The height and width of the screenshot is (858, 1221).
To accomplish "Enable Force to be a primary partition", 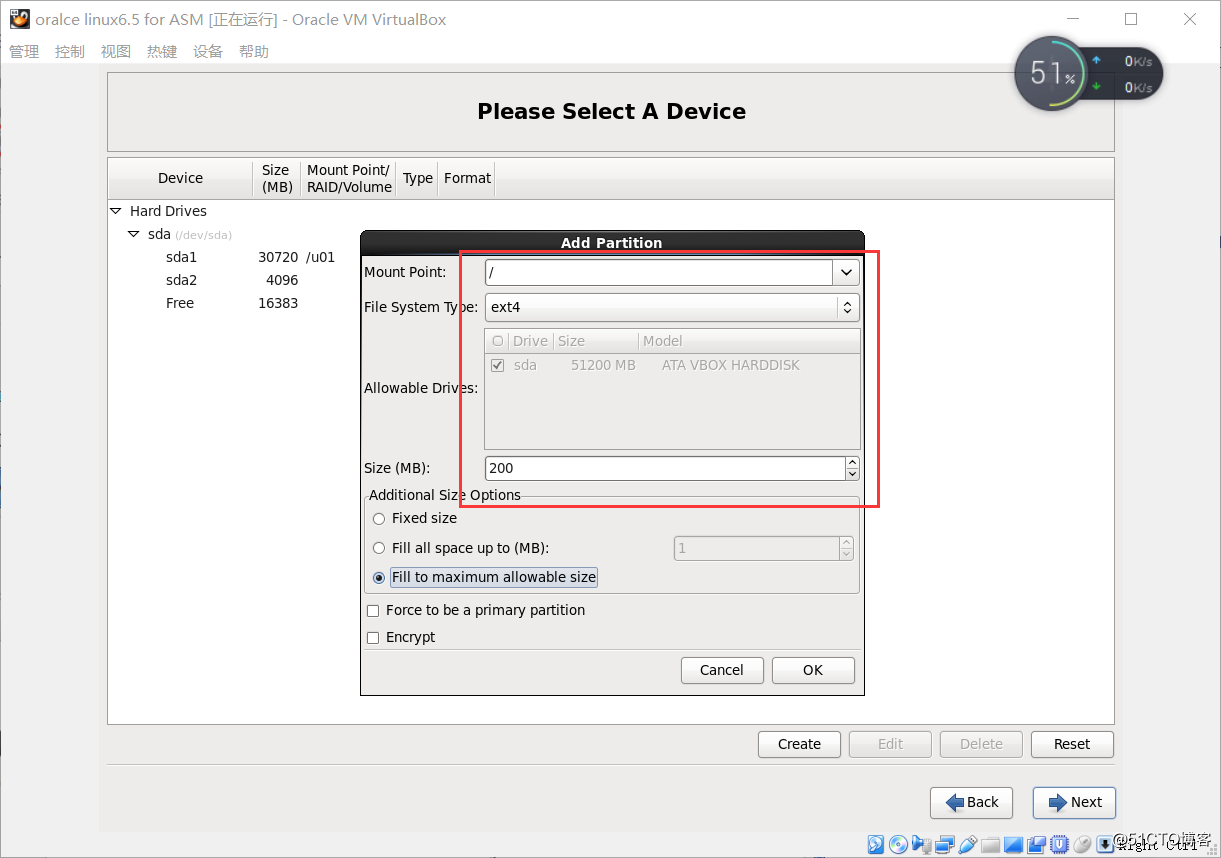I will [x=373, y=611].
